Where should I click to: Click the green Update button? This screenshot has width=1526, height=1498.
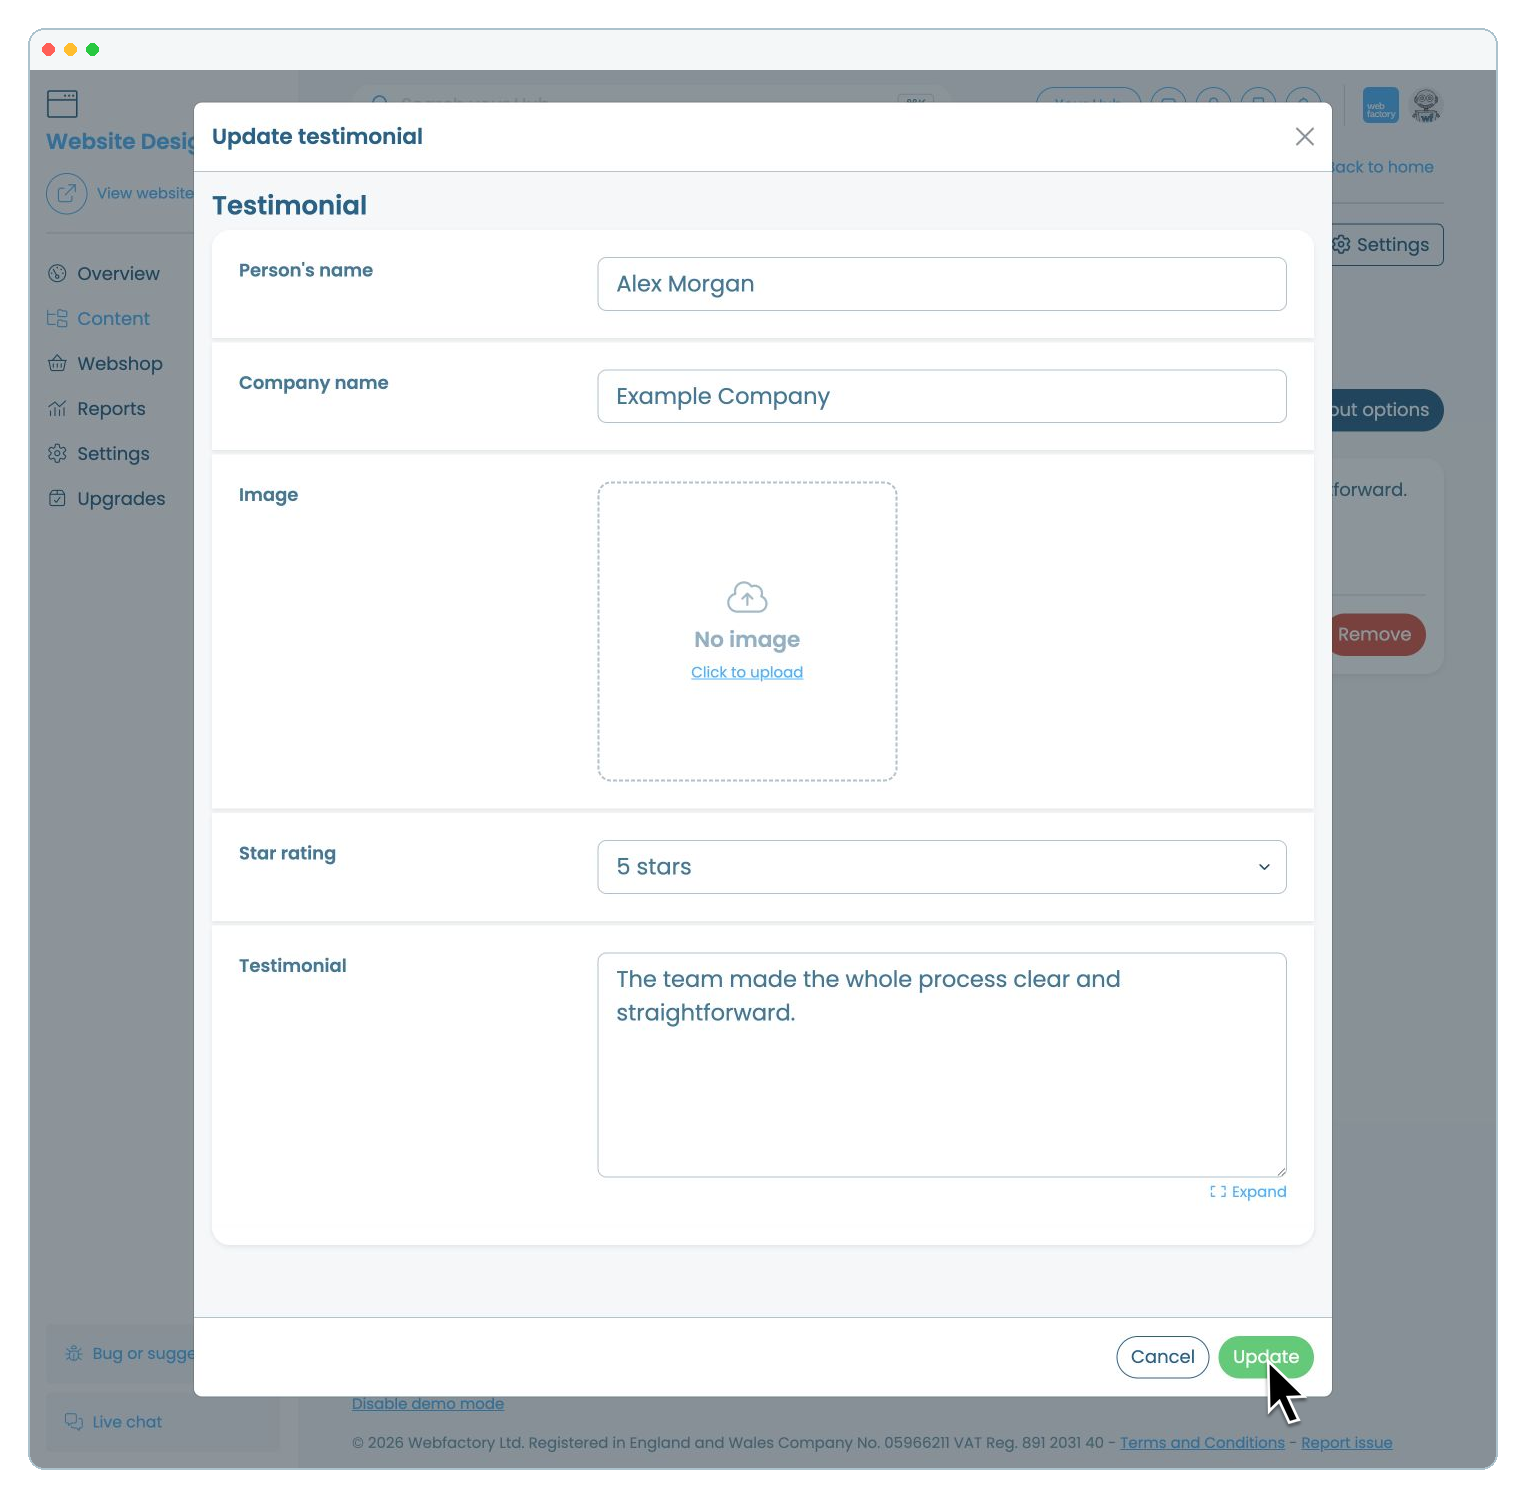pos(1265,1357)
